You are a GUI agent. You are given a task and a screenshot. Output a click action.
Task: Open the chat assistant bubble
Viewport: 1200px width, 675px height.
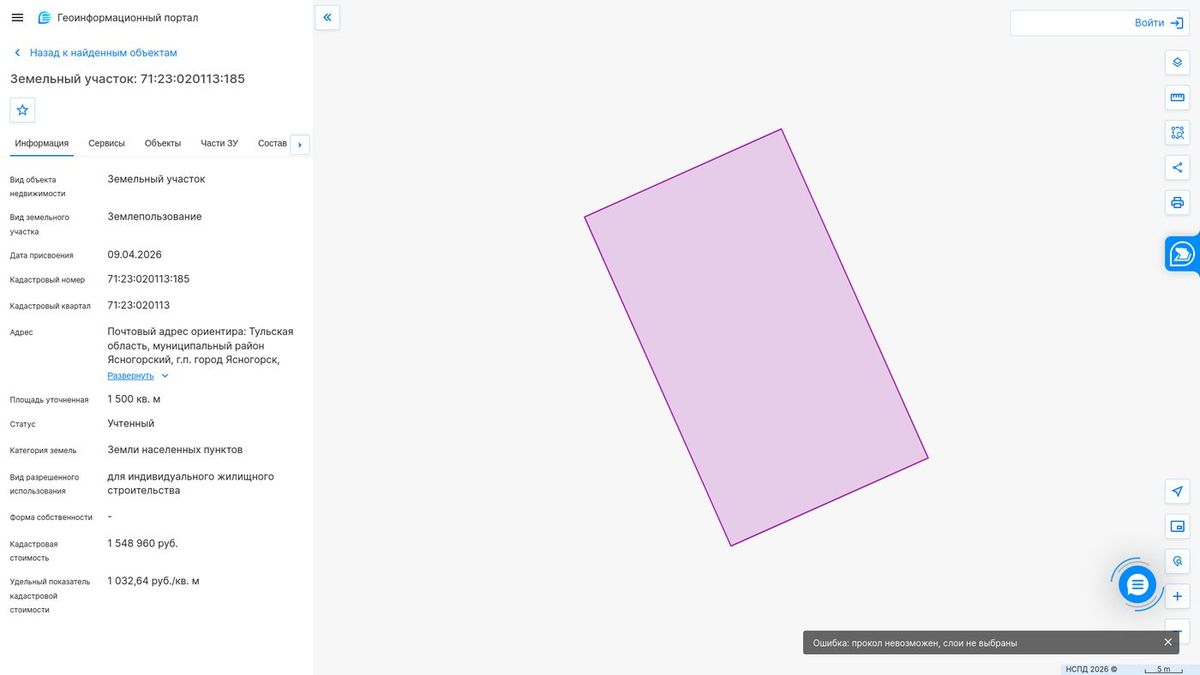(x=1137, y=585)
